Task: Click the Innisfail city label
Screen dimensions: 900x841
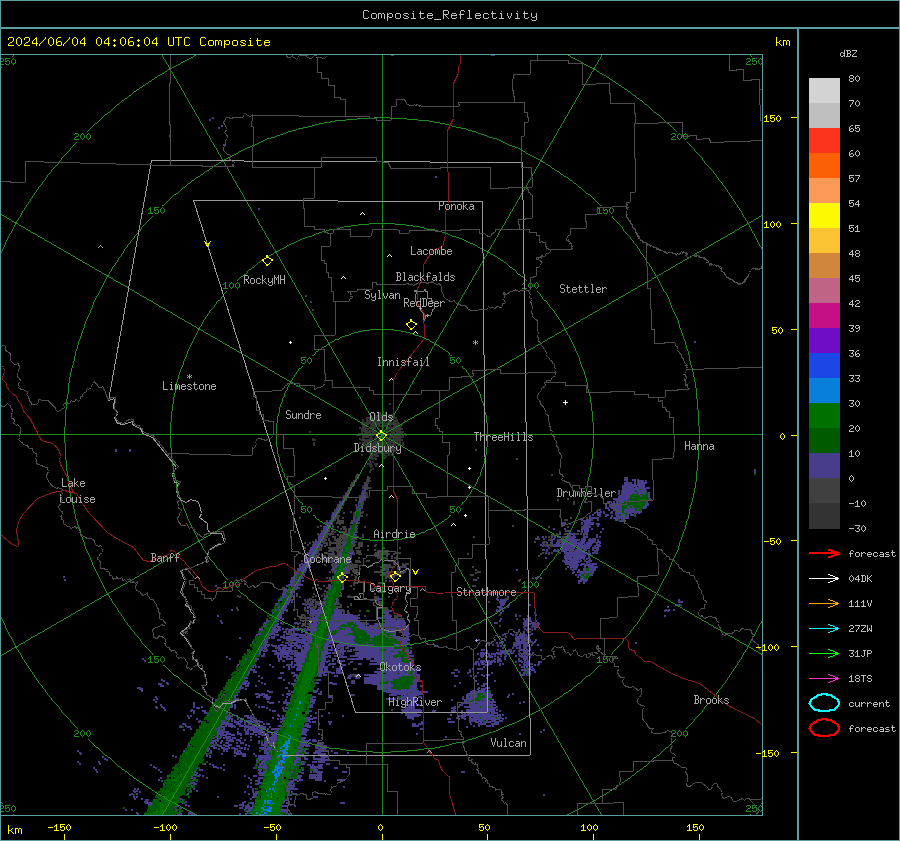Action: click(403, 362)
